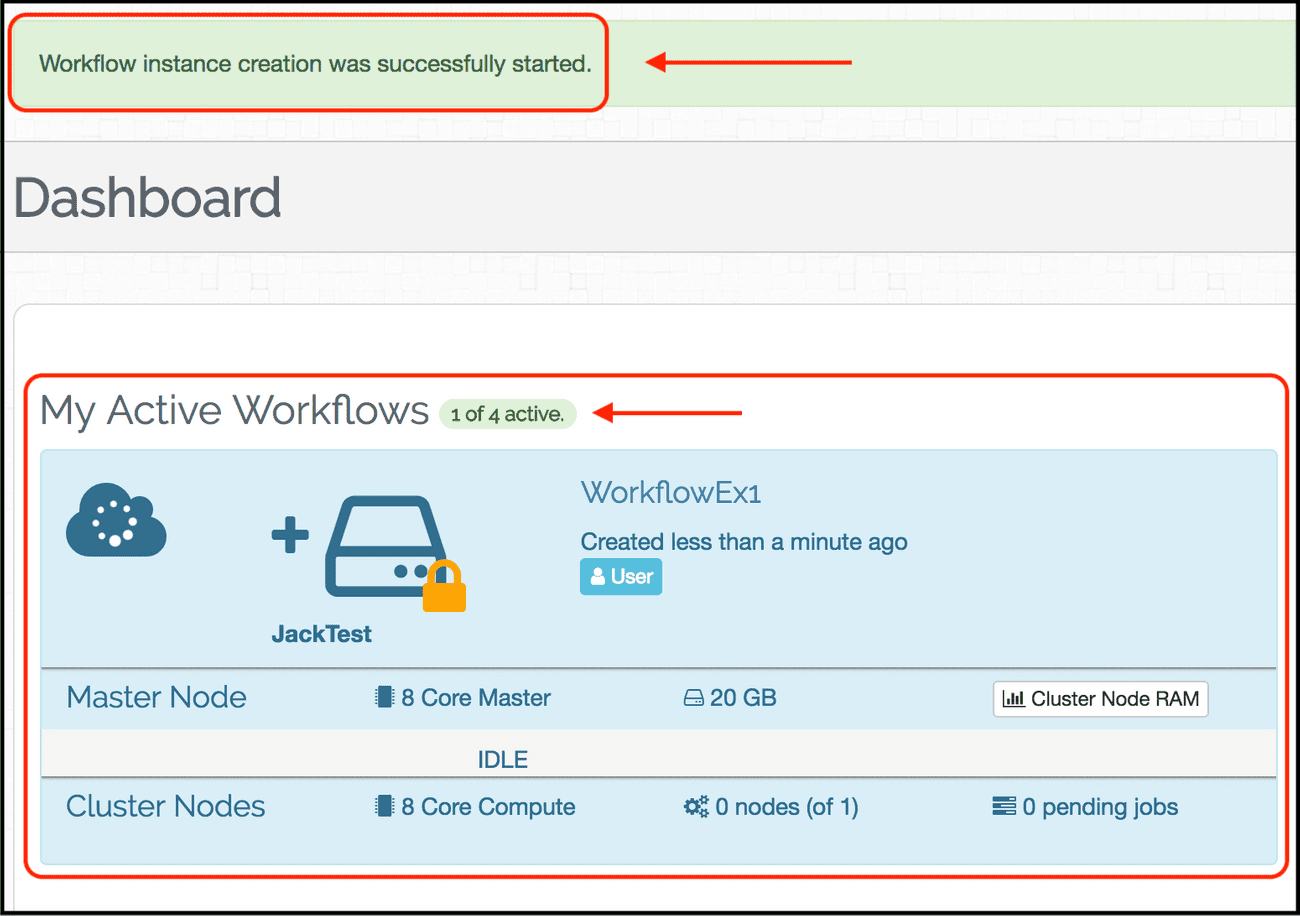Open the WorkflowEx1 workflow details
Image resolution: width=1300 pixels, height=916 pixels.
click(670, 493)
